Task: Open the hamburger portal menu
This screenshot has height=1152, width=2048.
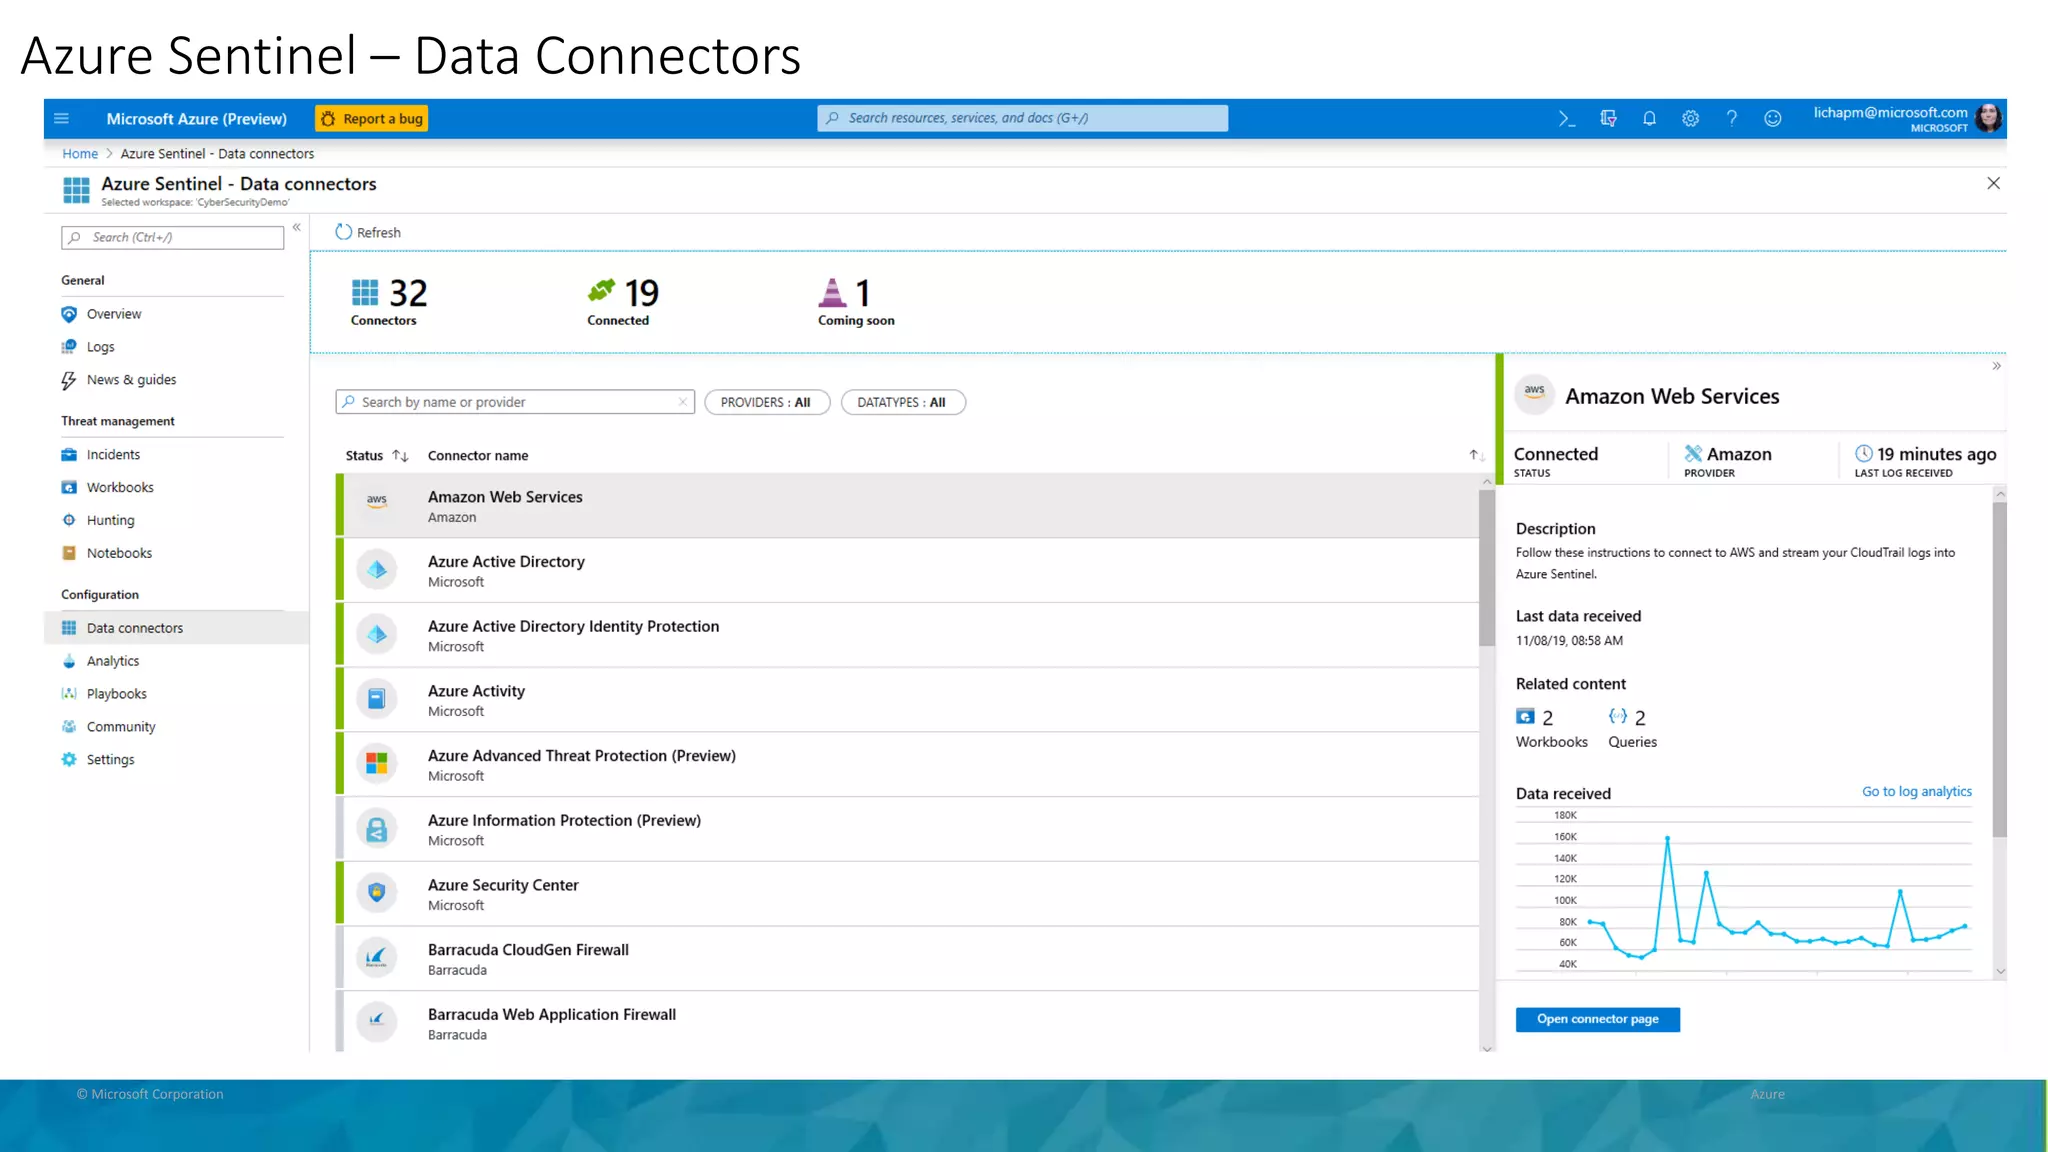Action: [61, 119]
